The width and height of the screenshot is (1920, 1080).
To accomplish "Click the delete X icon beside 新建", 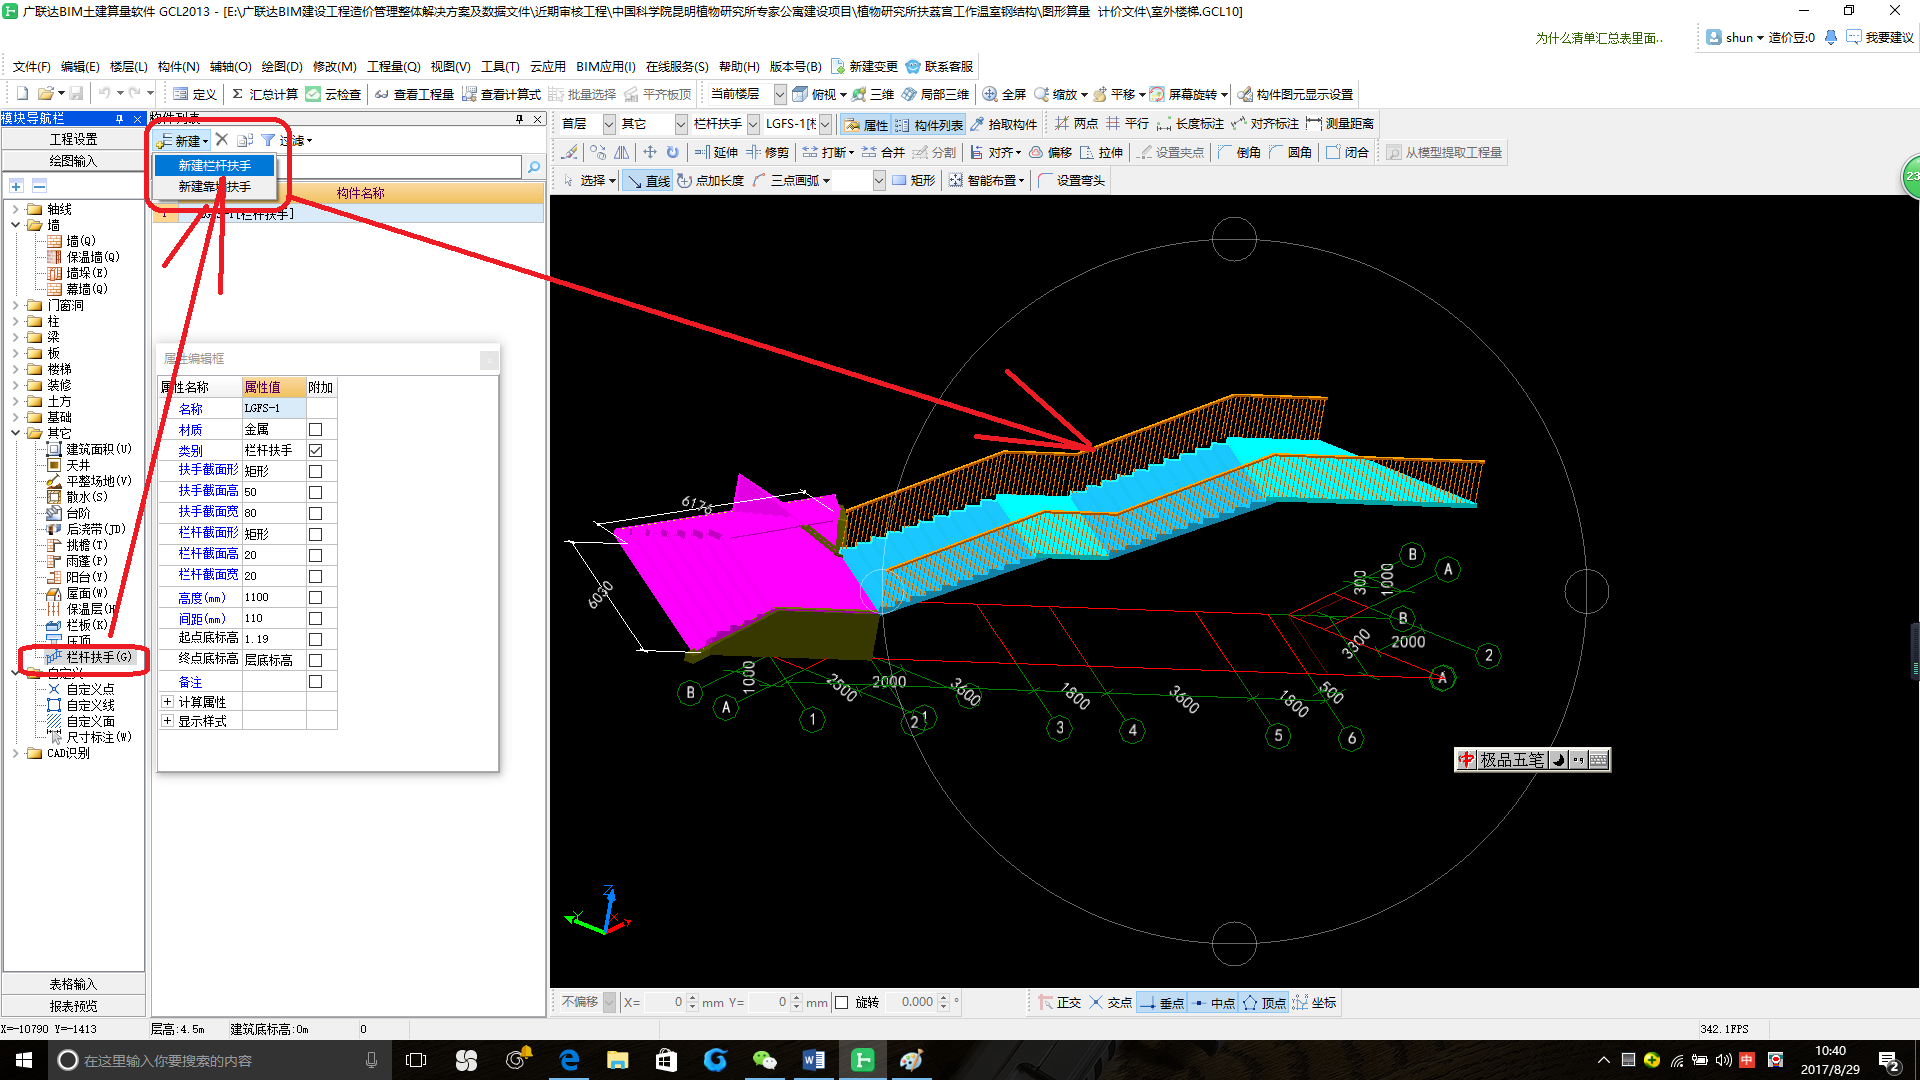I will [x=222, y=140].
